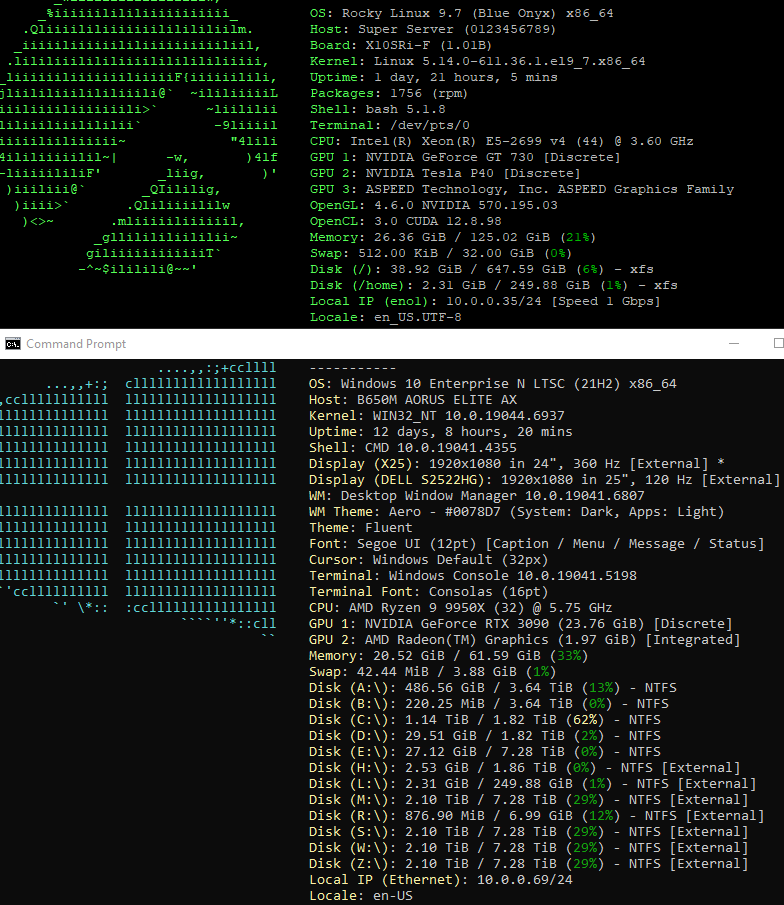Click the cyan Windows ASCII logo

point(139,502)
